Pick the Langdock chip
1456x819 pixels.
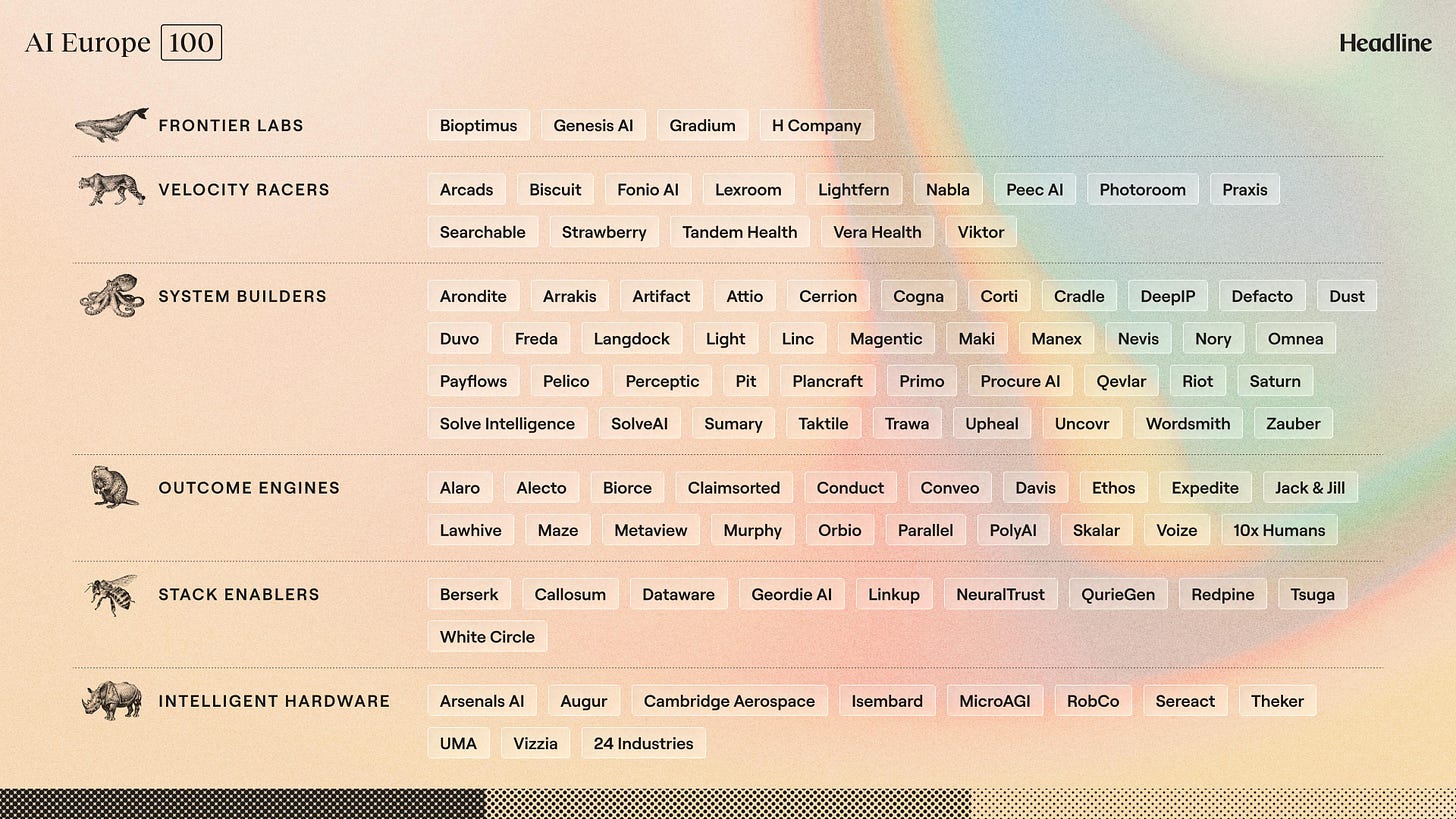tap(632, 338)
